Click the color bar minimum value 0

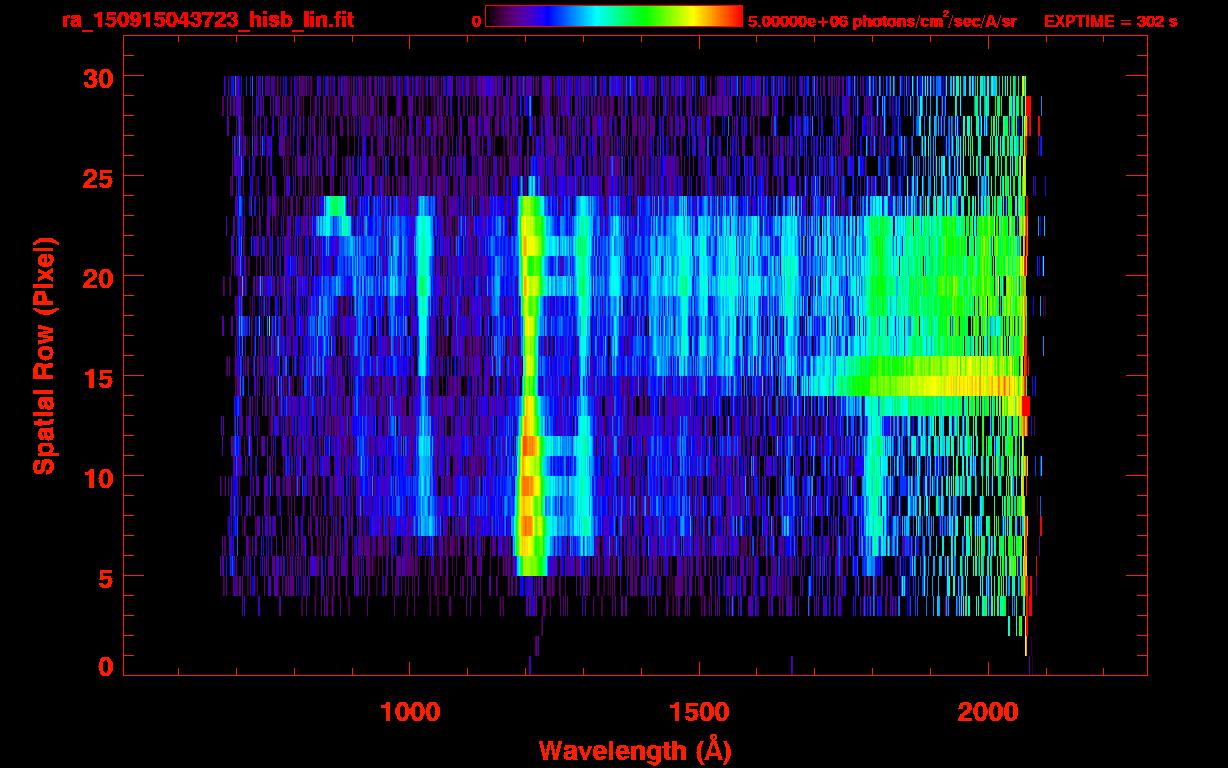pos(476,21)
